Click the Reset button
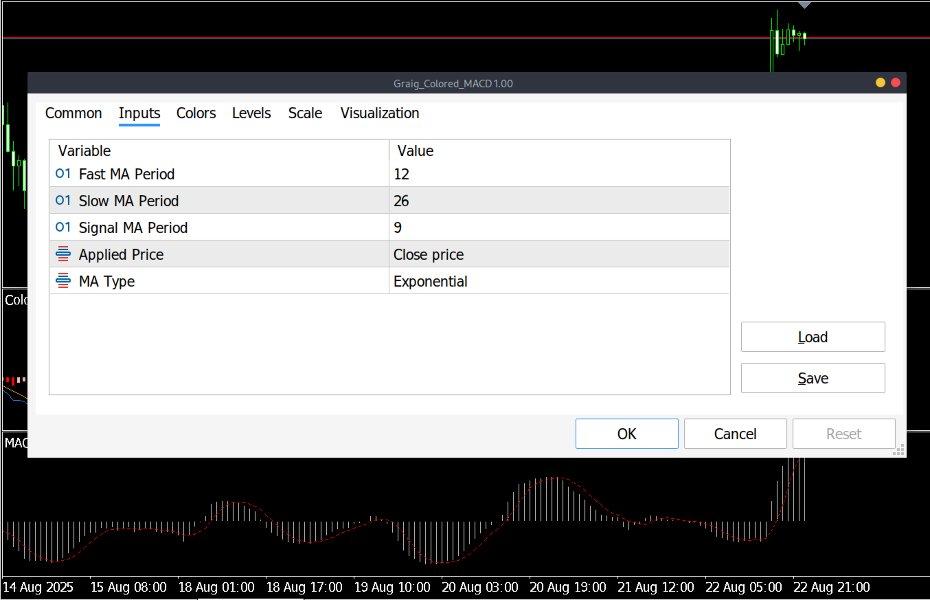Screen dimensions: 930x600 843,433
